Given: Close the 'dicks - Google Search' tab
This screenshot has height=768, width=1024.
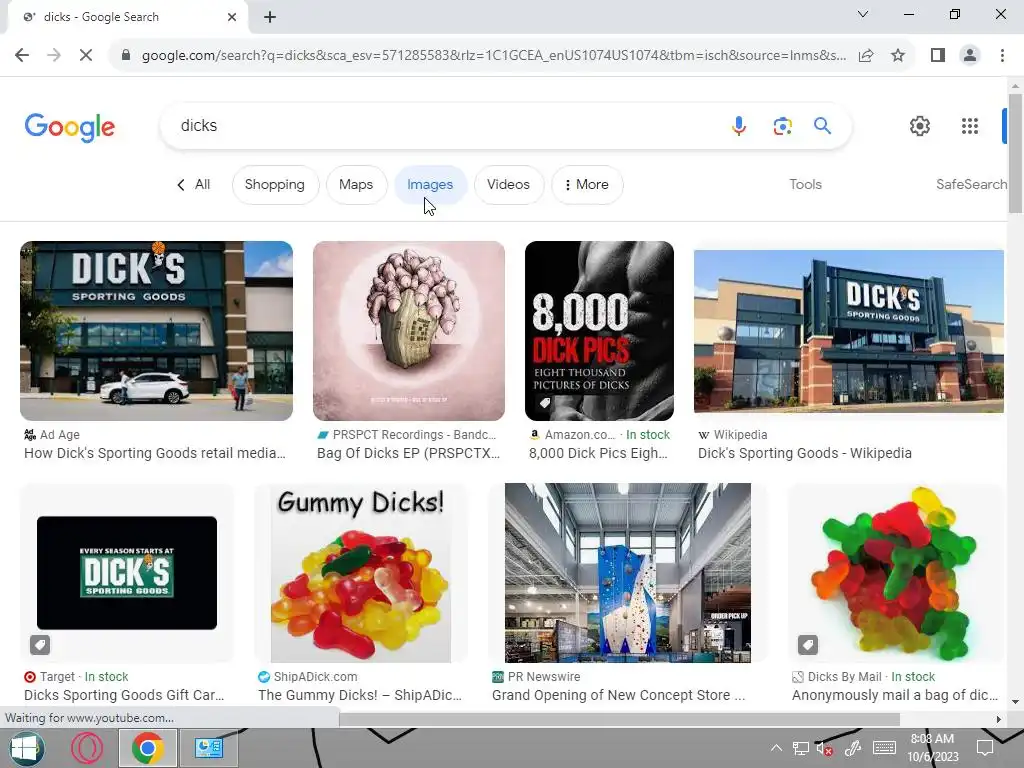Looking at the screenshot, I should (x=232, y=17).
